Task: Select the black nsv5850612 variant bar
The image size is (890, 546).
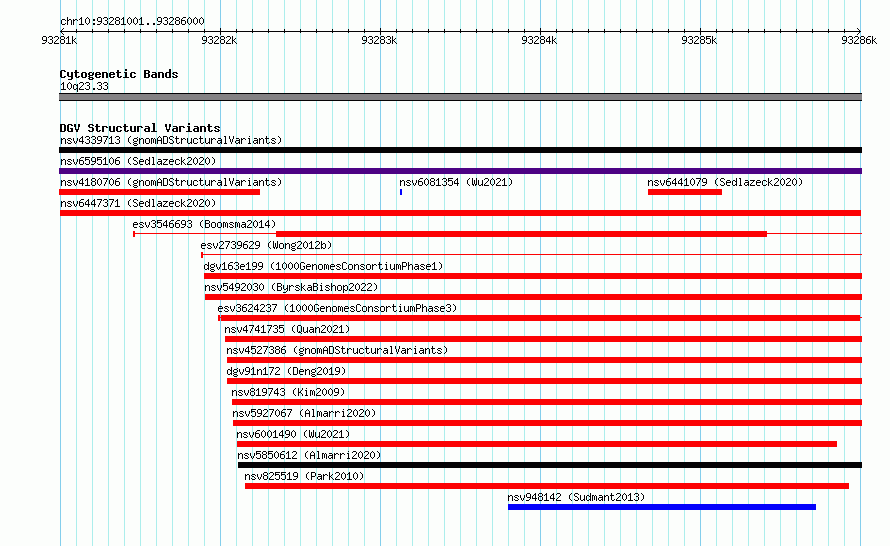Action: pos(550,465)
